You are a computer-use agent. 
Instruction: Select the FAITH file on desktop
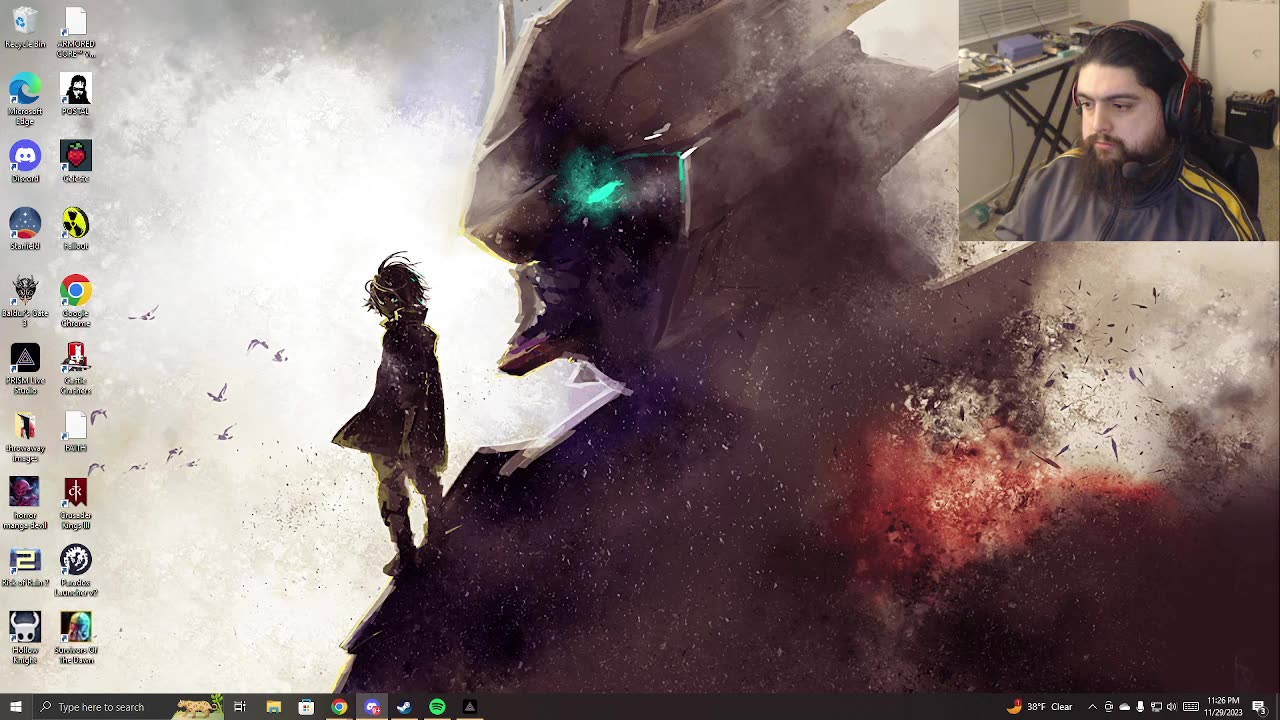(x=76, y=431)
